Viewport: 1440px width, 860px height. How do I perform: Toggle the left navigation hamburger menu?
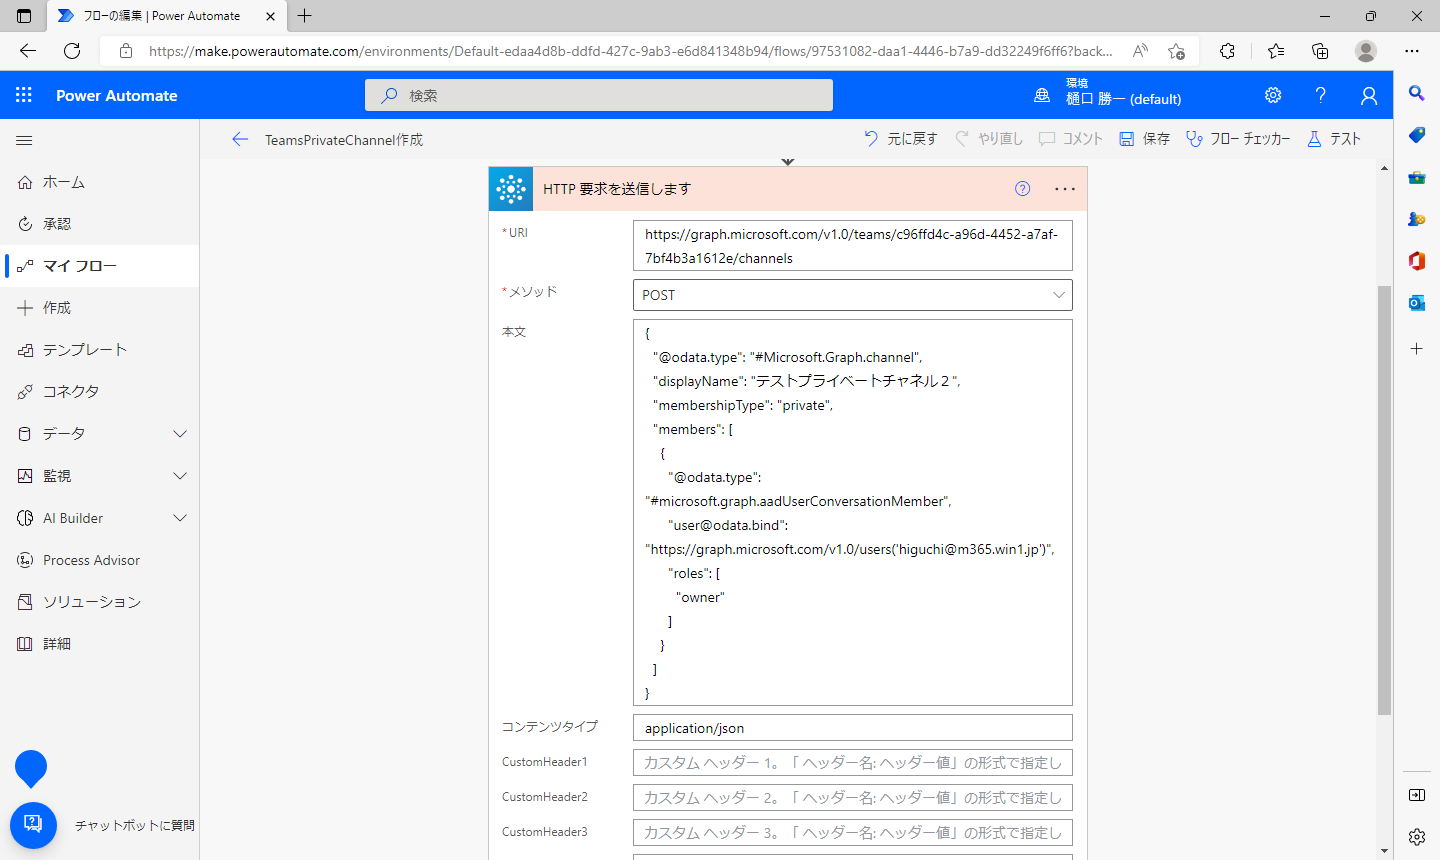point(24,141)
